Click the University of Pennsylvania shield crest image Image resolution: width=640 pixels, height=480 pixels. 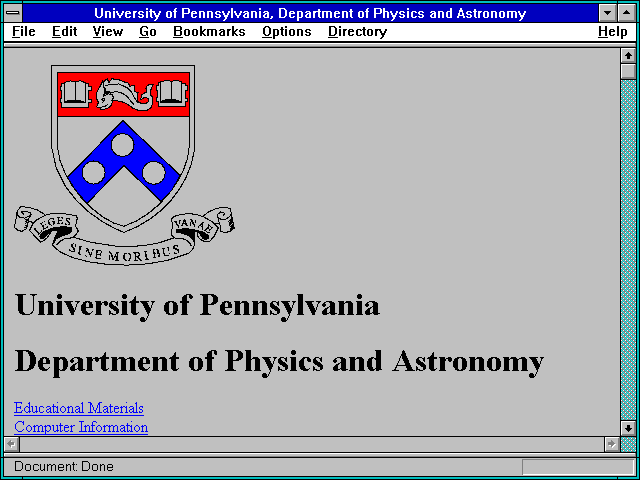point(124,164)
